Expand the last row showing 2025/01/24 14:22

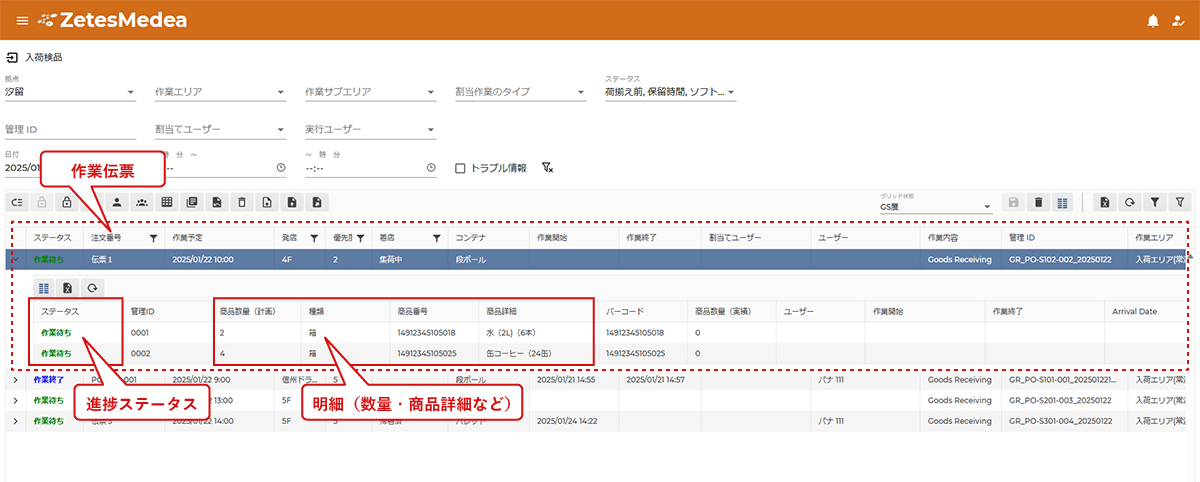pyautogui.click(x=15, y=421)
